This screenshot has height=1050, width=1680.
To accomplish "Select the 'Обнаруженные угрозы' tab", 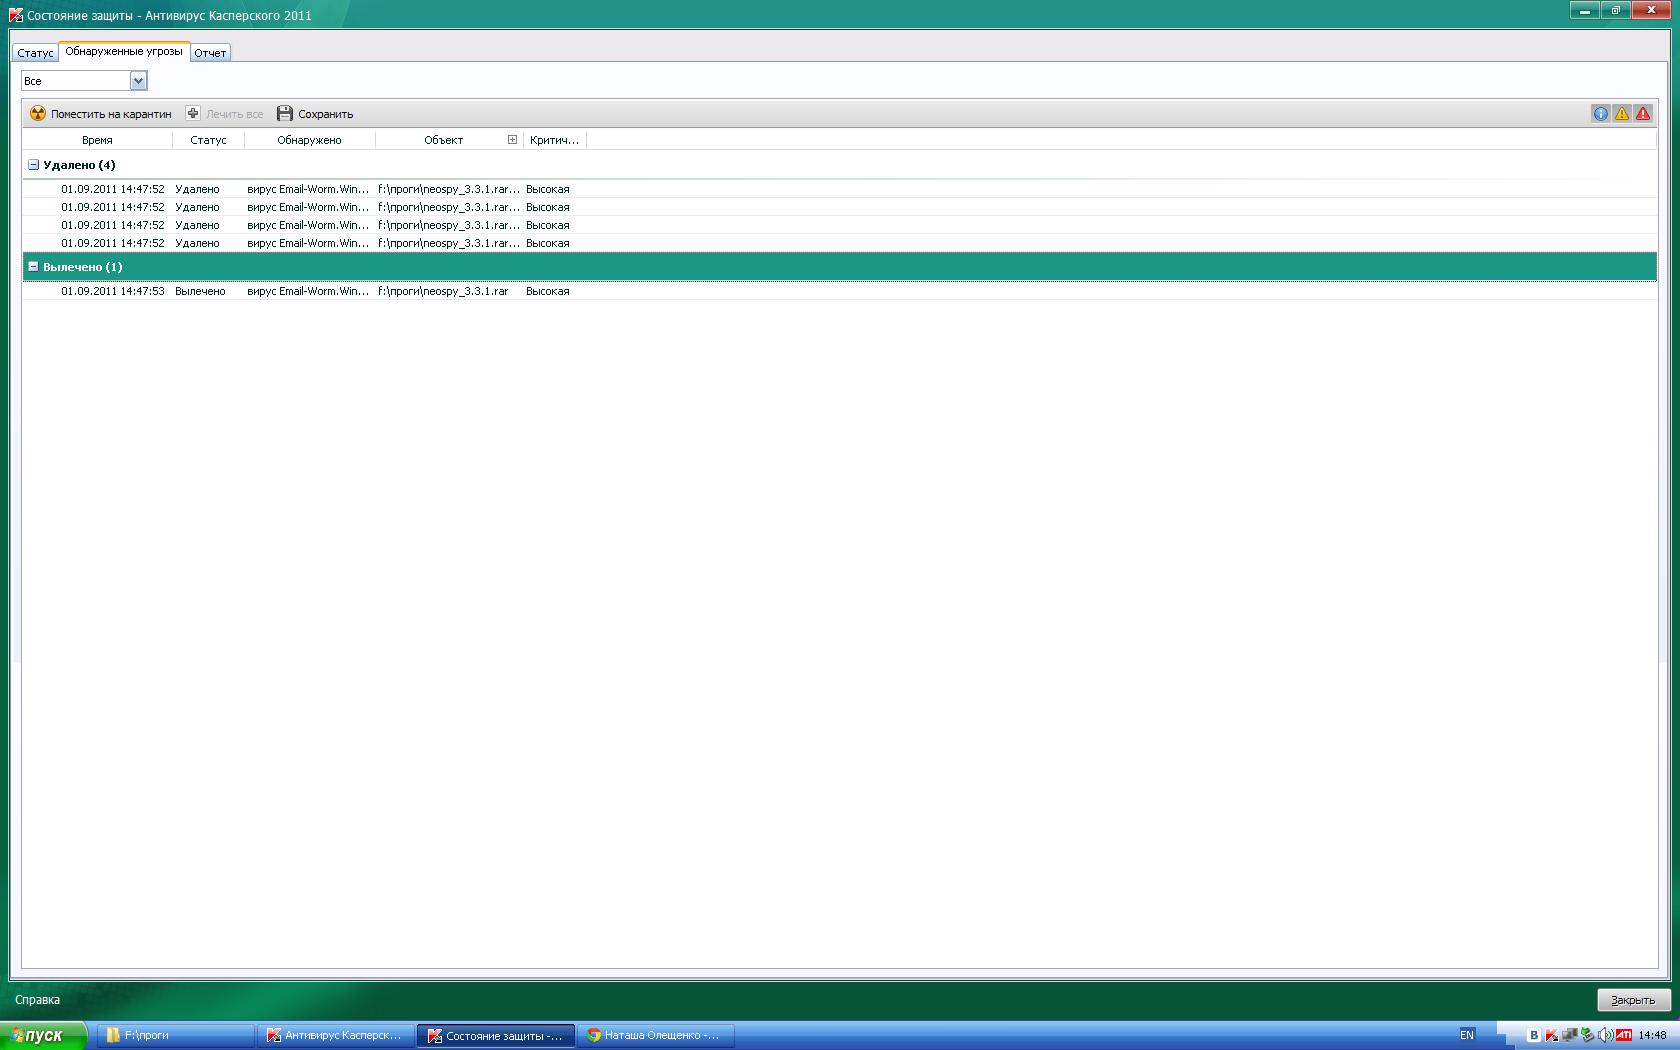I will pyautogui.click(x=124, y=52).
